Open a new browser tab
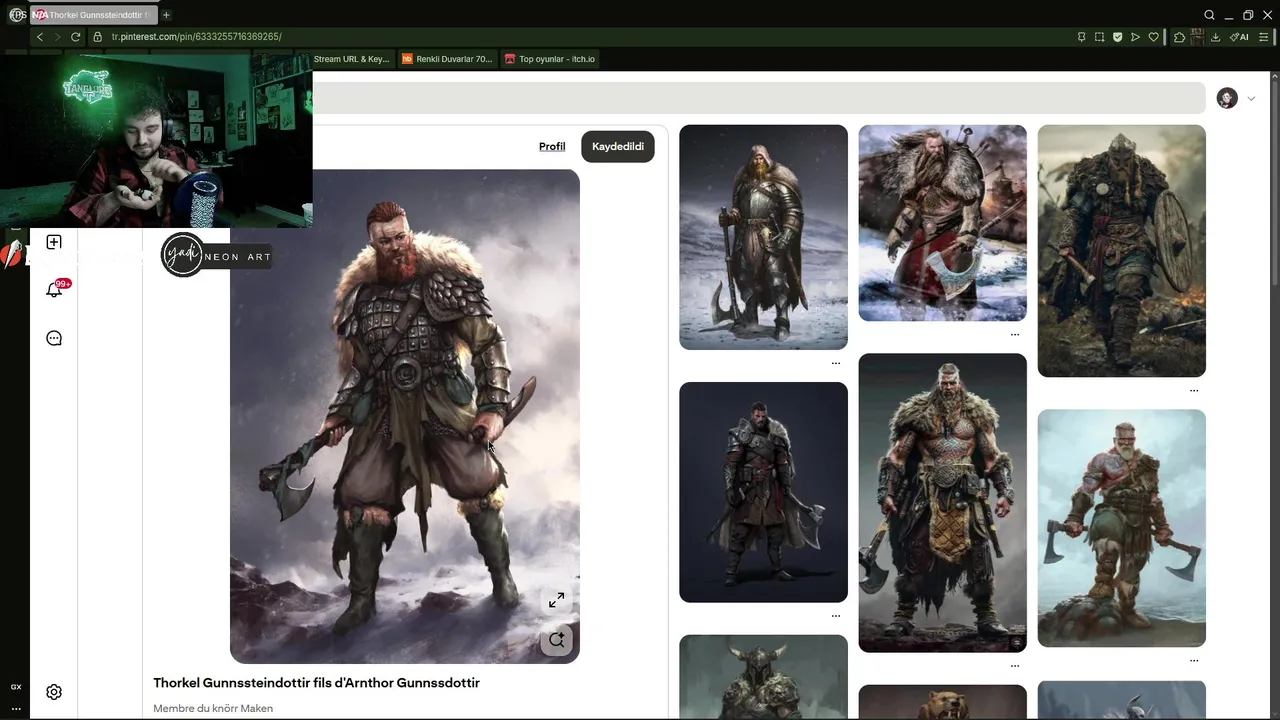This screenshot has height=720, width=1280. click(166, 15)
